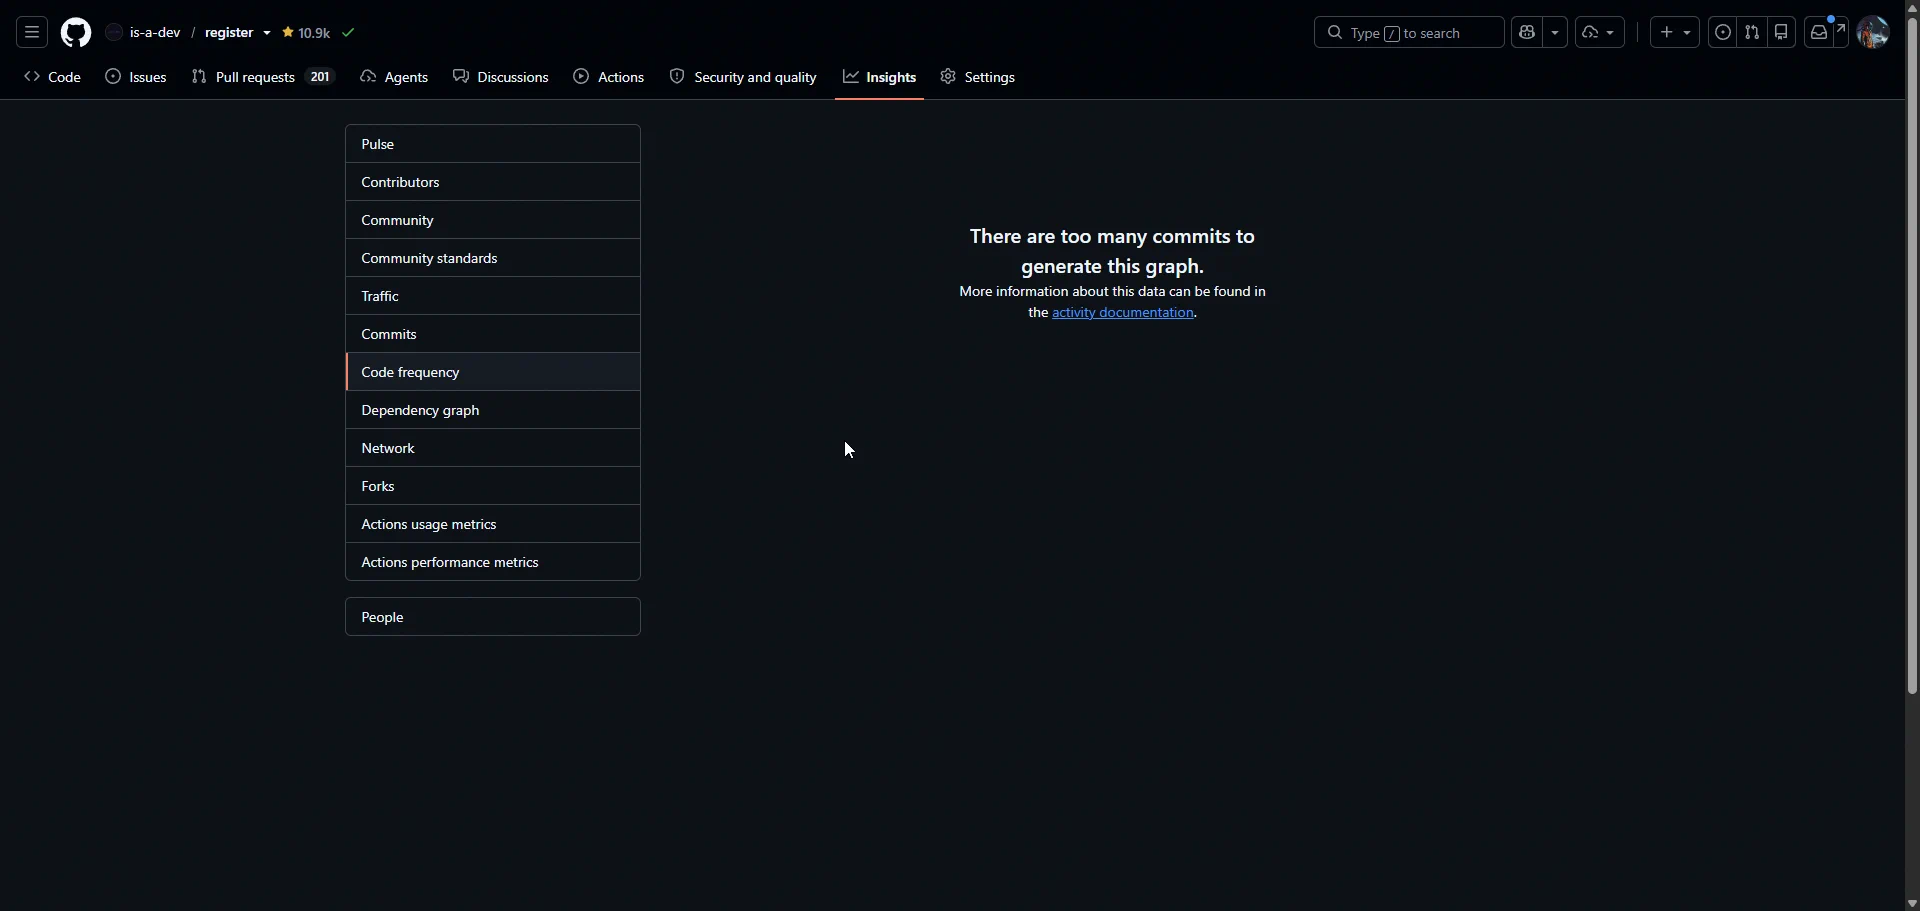Screen dimensions: 1920x911
Task: Switch to the Issues tab
Action: coord(136,77)
